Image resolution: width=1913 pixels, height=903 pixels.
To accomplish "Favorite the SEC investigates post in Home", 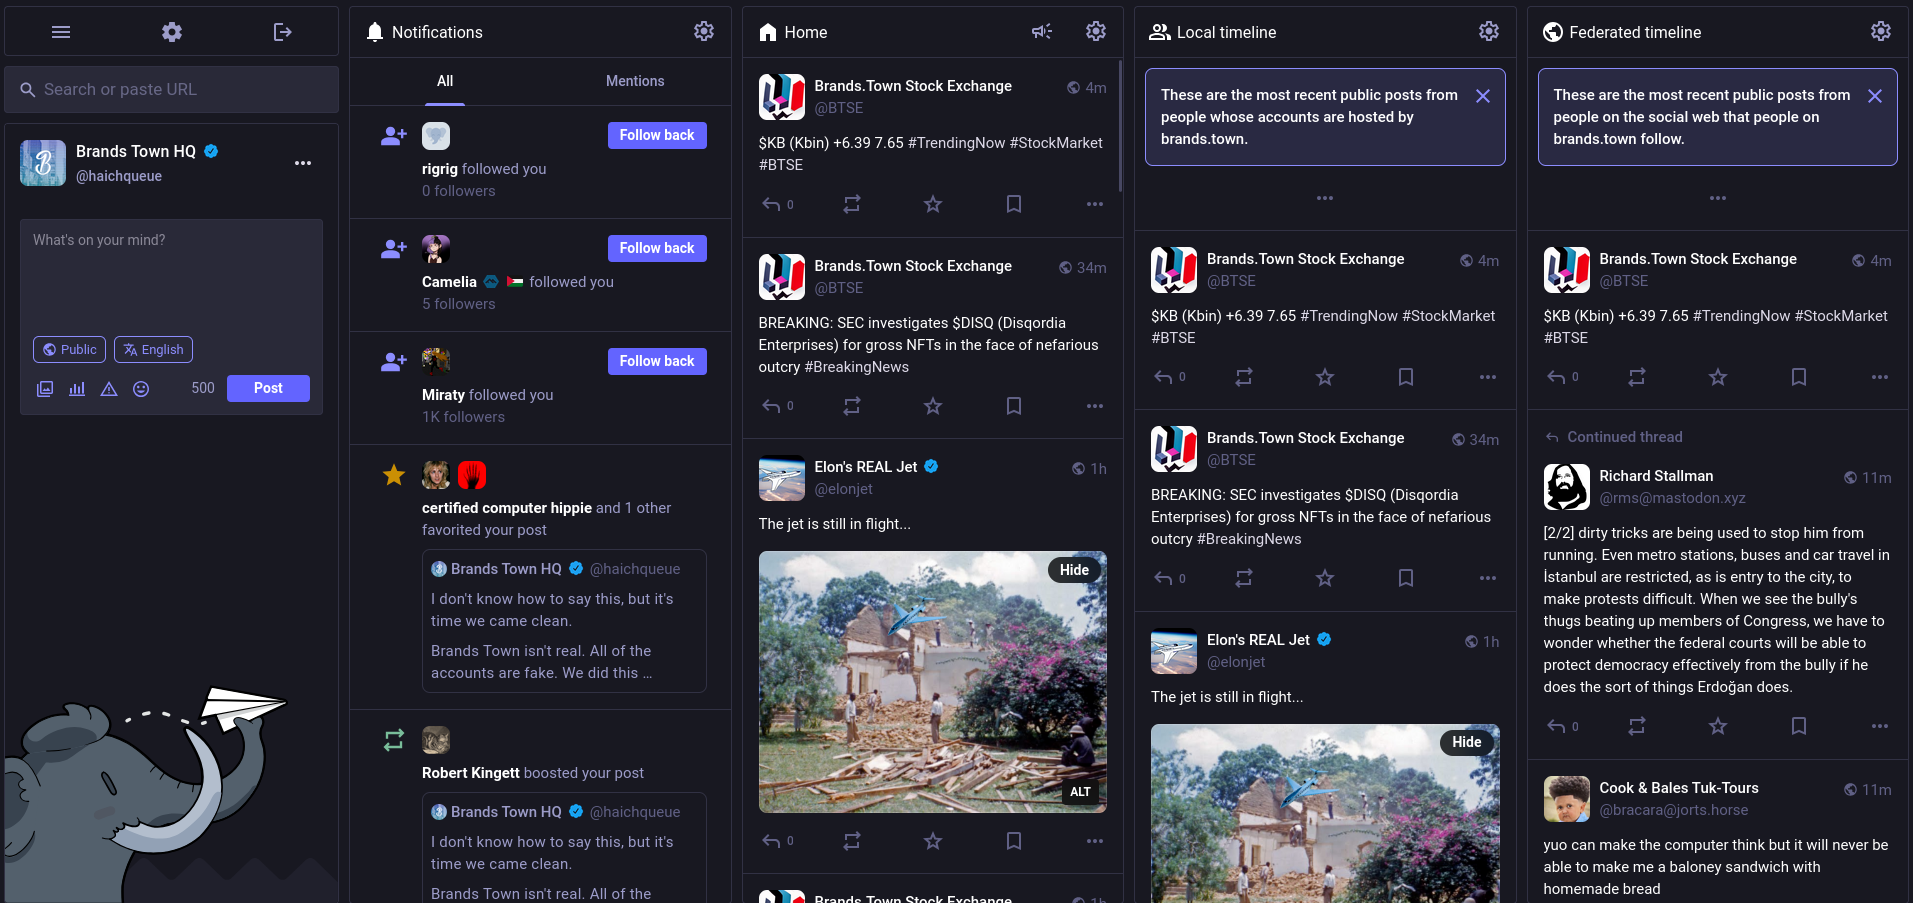I will click(x=933, y=406).
